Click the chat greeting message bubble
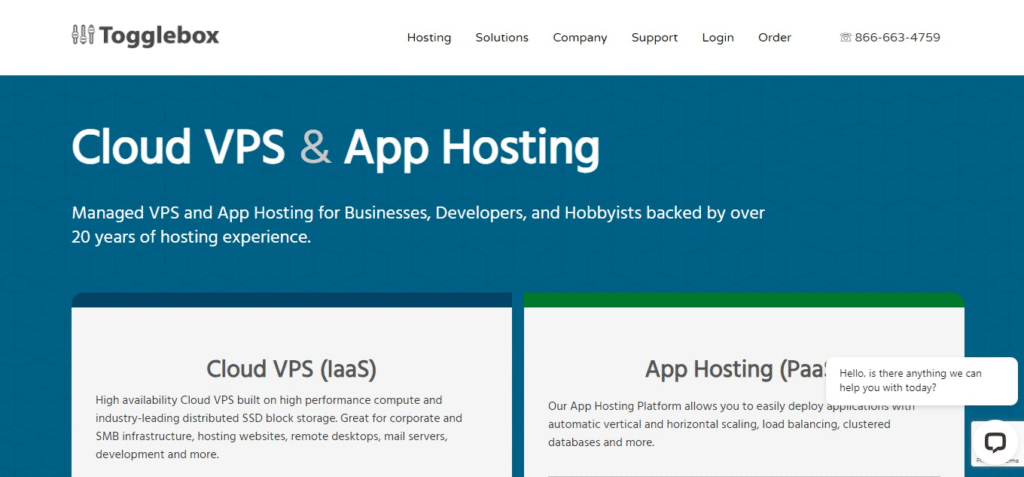Viewport: 1024px width, 477px height. tap(921, 381)
